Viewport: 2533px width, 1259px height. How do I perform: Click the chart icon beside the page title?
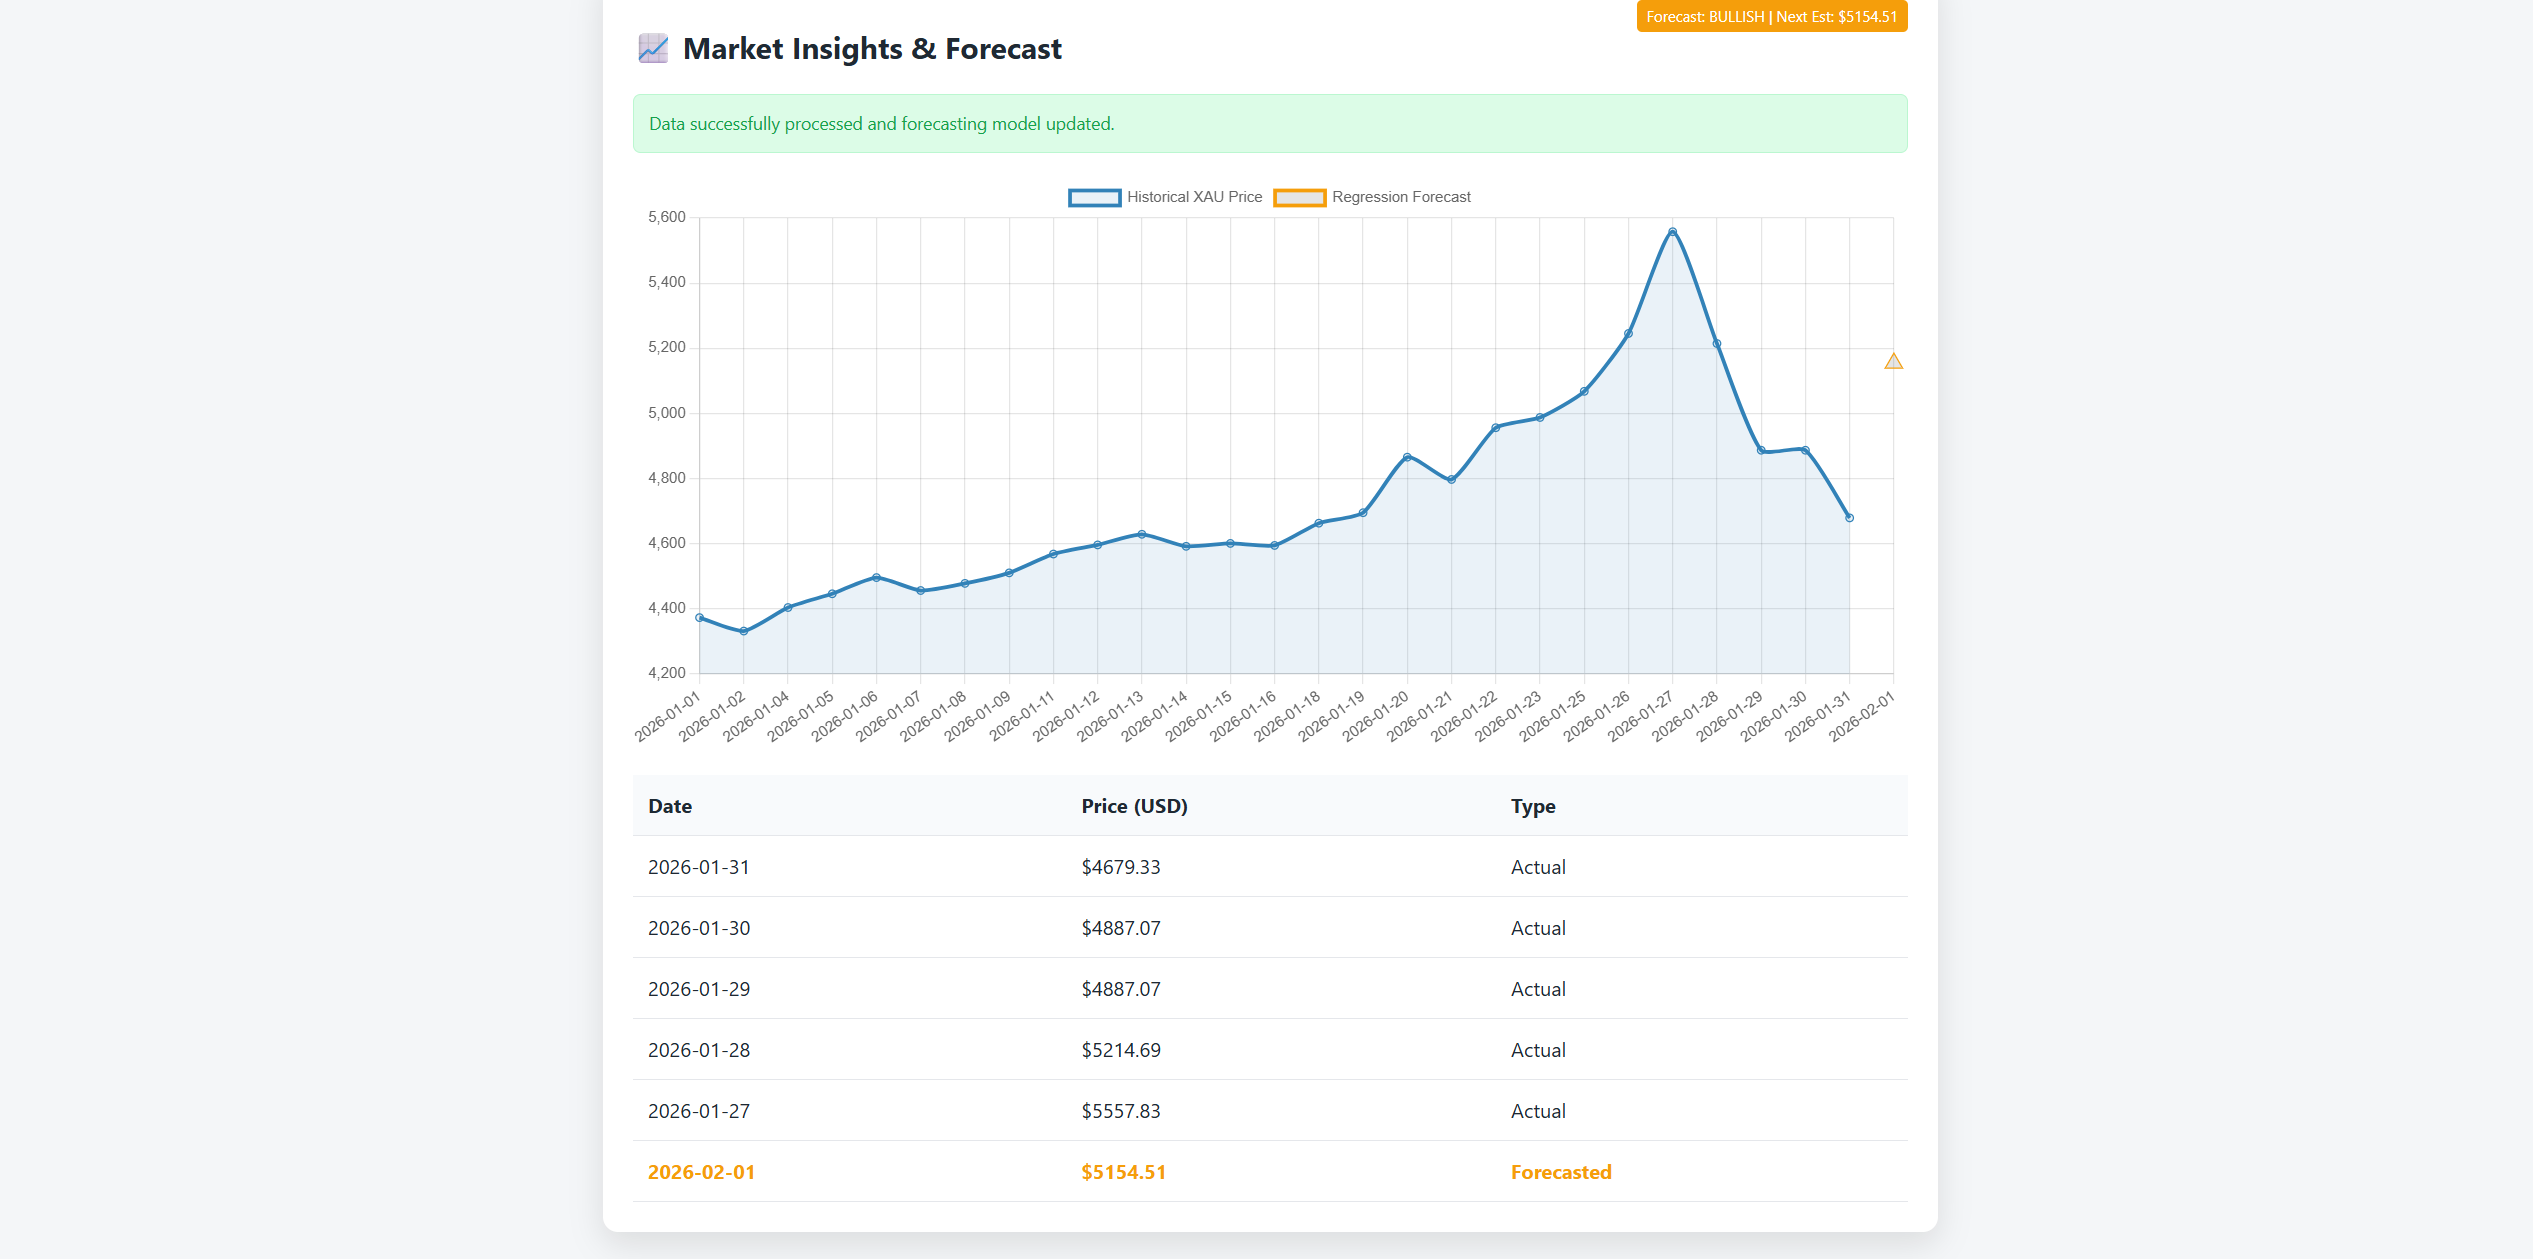tap(652, 48)
